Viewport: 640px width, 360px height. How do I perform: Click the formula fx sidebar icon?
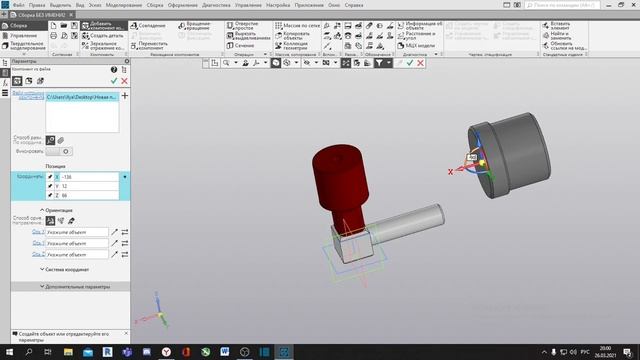coord(5,83)
